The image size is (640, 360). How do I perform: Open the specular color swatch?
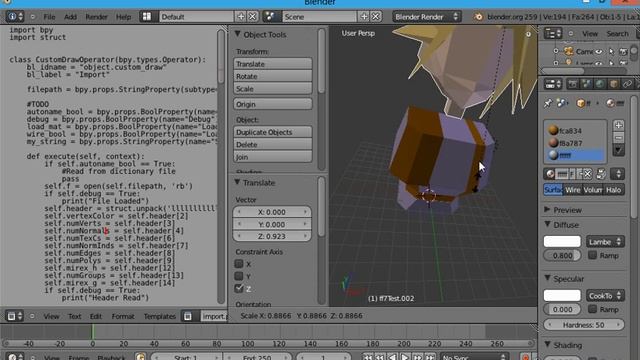562,296
